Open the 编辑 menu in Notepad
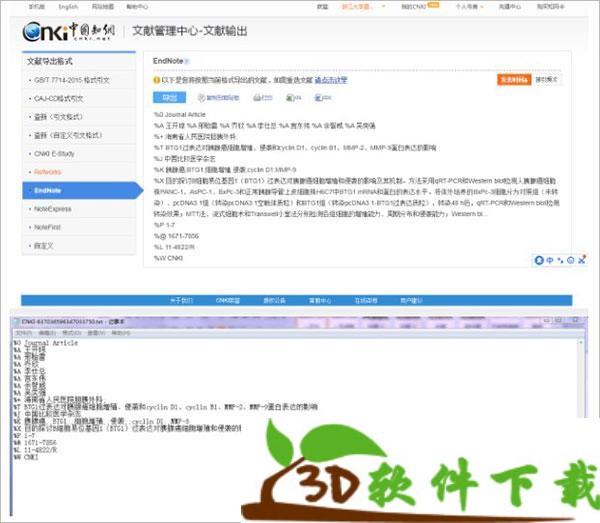This screenshot has height=523, width=600. pyautogui.click(x=47, y=333)
